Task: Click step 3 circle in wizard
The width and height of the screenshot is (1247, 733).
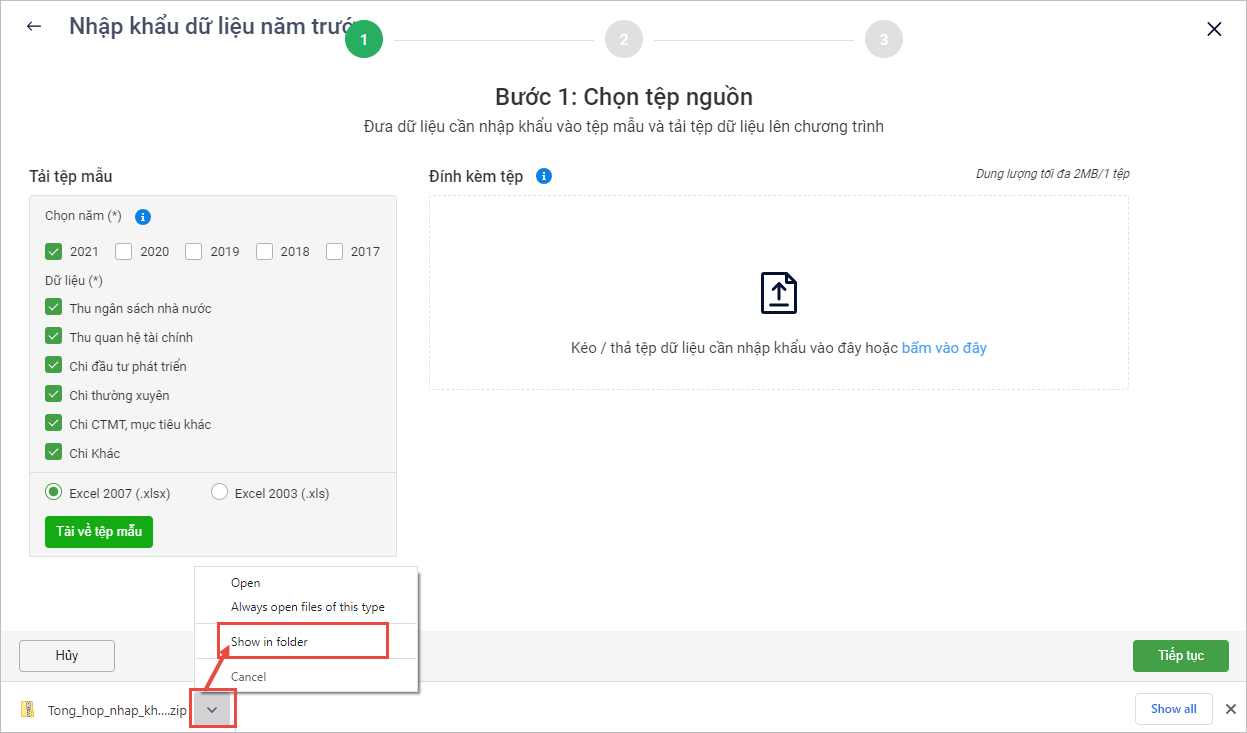Action: tap(884, 40)
